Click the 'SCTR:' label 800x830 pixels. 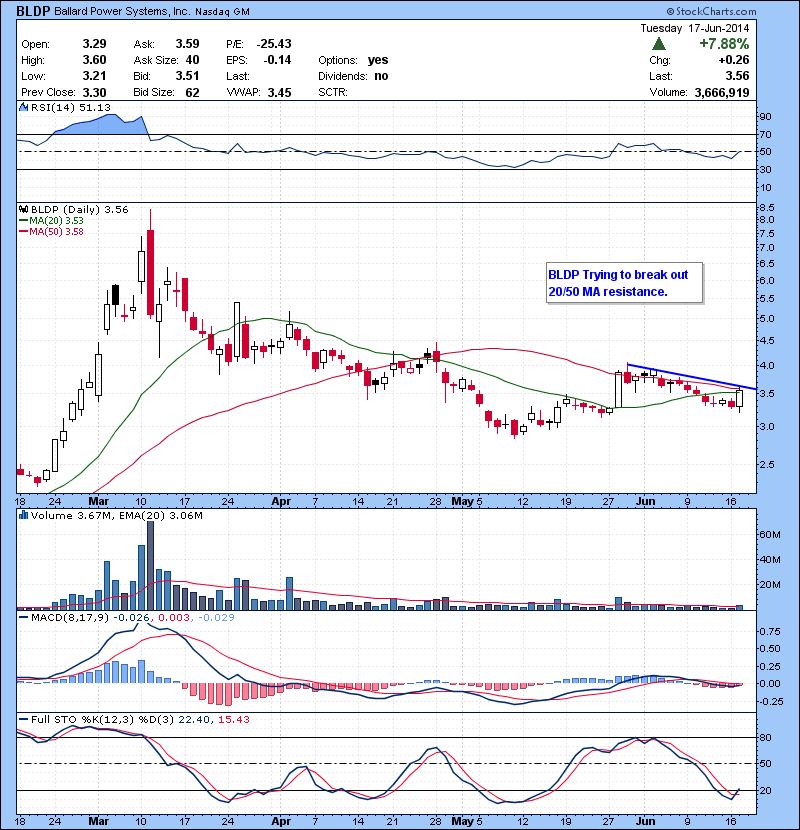click(x=333, y=93)
